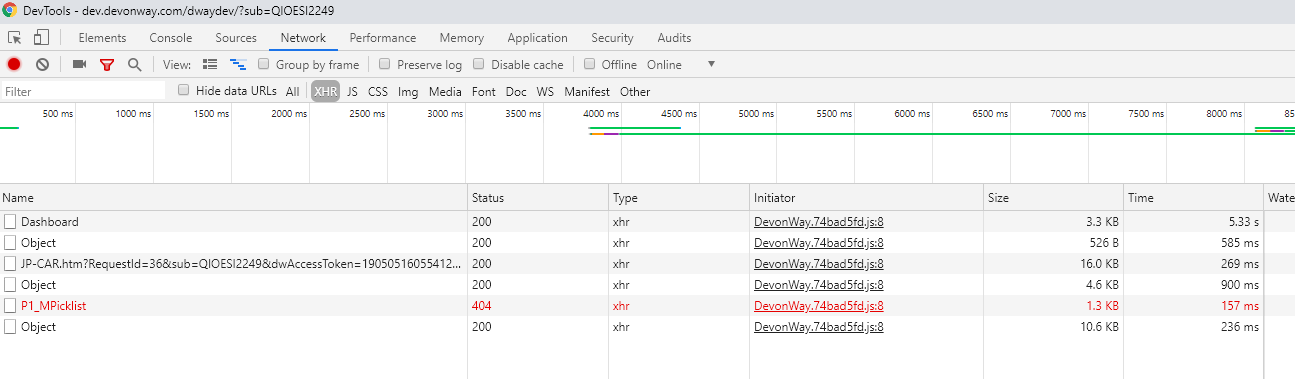Click the inspect element picker icon
Image resolution: width=1295 pixels, height=379 pixels.
coord(15,38)
